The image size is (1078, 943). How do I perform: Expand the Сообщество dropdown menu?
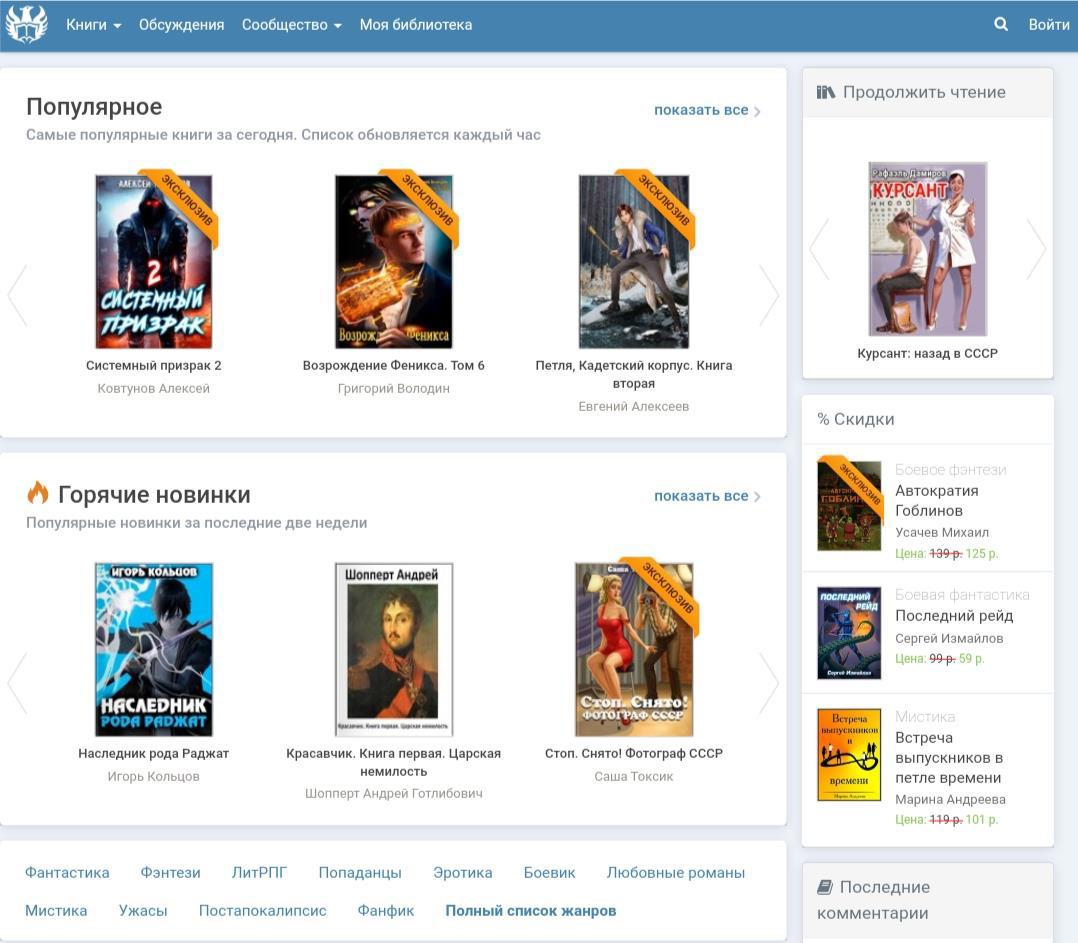tap(291, 25)
